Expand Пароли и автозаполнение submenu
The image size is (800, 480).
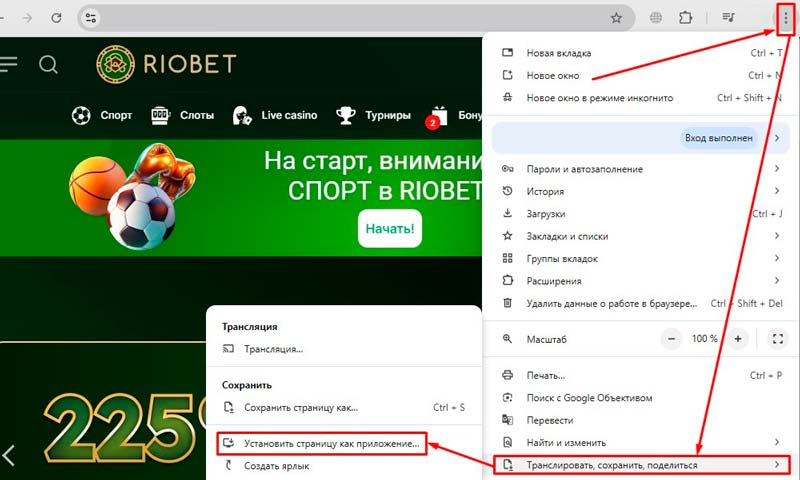tap(642, 169)
